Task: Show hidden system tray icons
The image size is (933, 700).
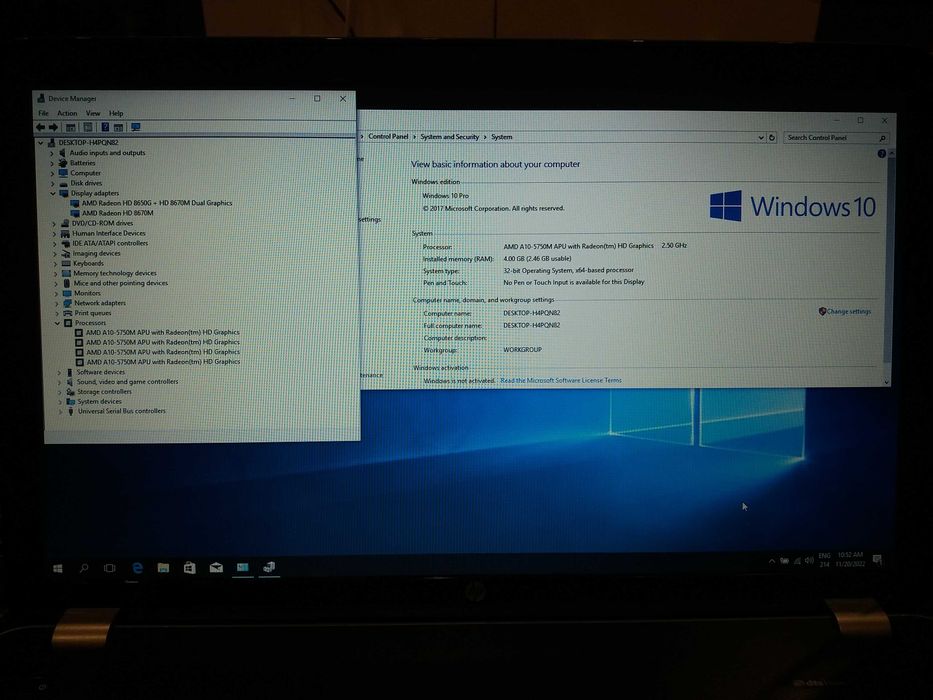Action: 772,561
